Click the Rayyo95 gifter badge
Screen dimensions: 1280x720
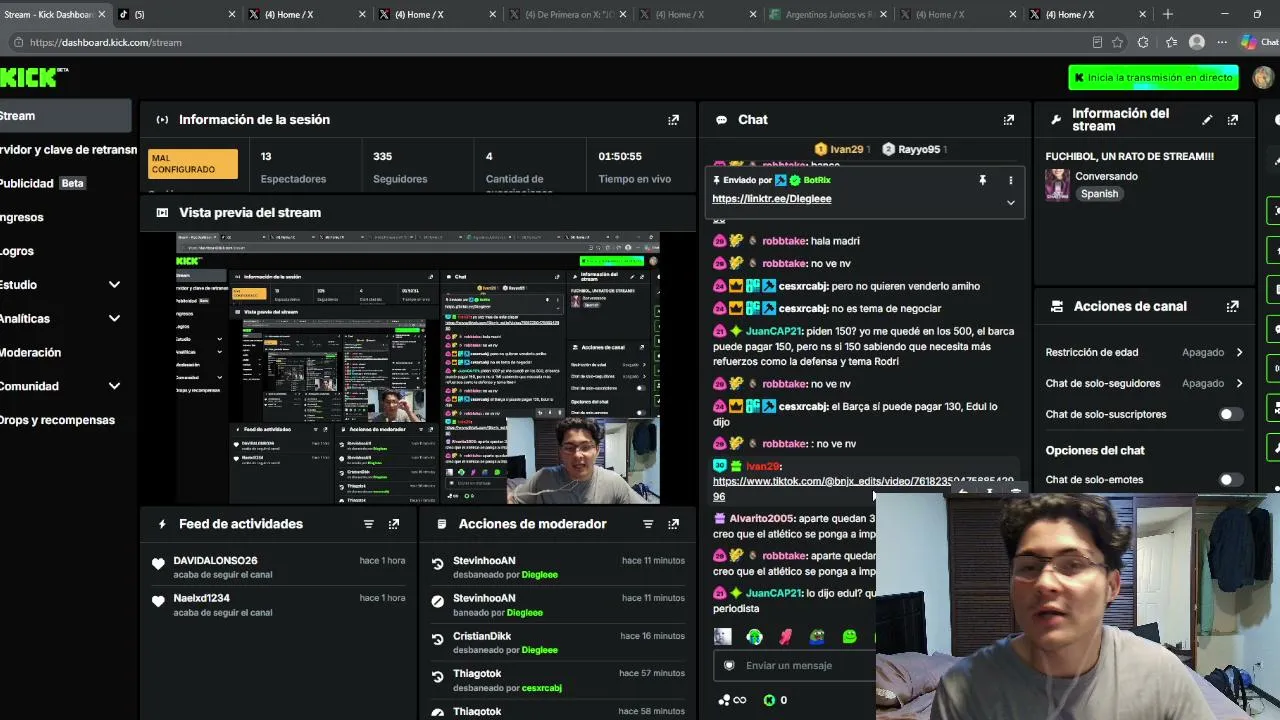click(x=914, y=150)
